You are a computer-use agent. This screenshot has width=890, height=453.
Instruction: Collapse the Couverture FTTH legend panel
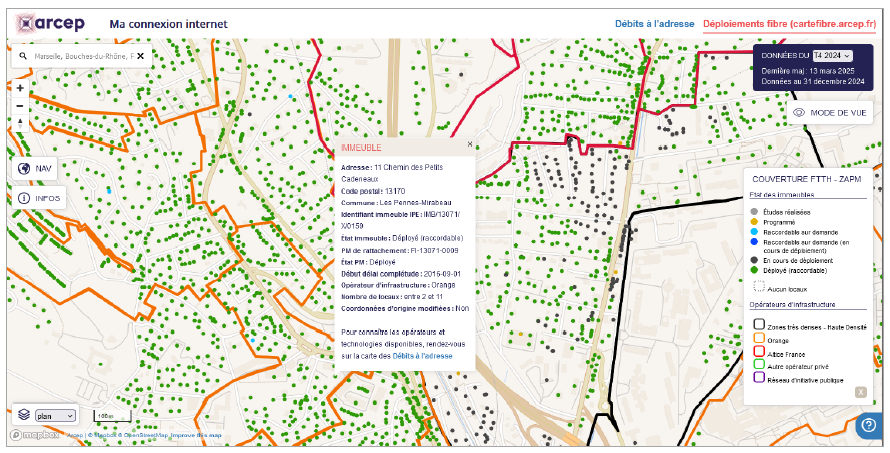(x=860, y=392)
